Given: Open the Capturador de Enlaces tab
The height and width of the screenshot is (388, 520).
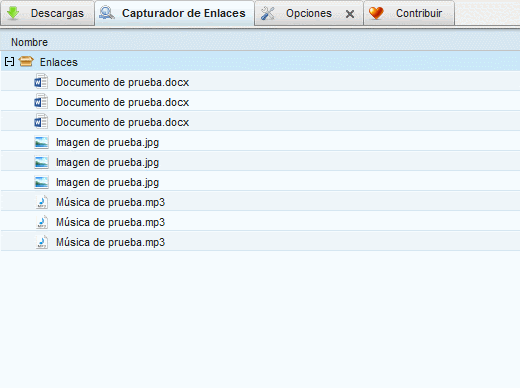Looking at the screenshot, I should coord(175,13).
